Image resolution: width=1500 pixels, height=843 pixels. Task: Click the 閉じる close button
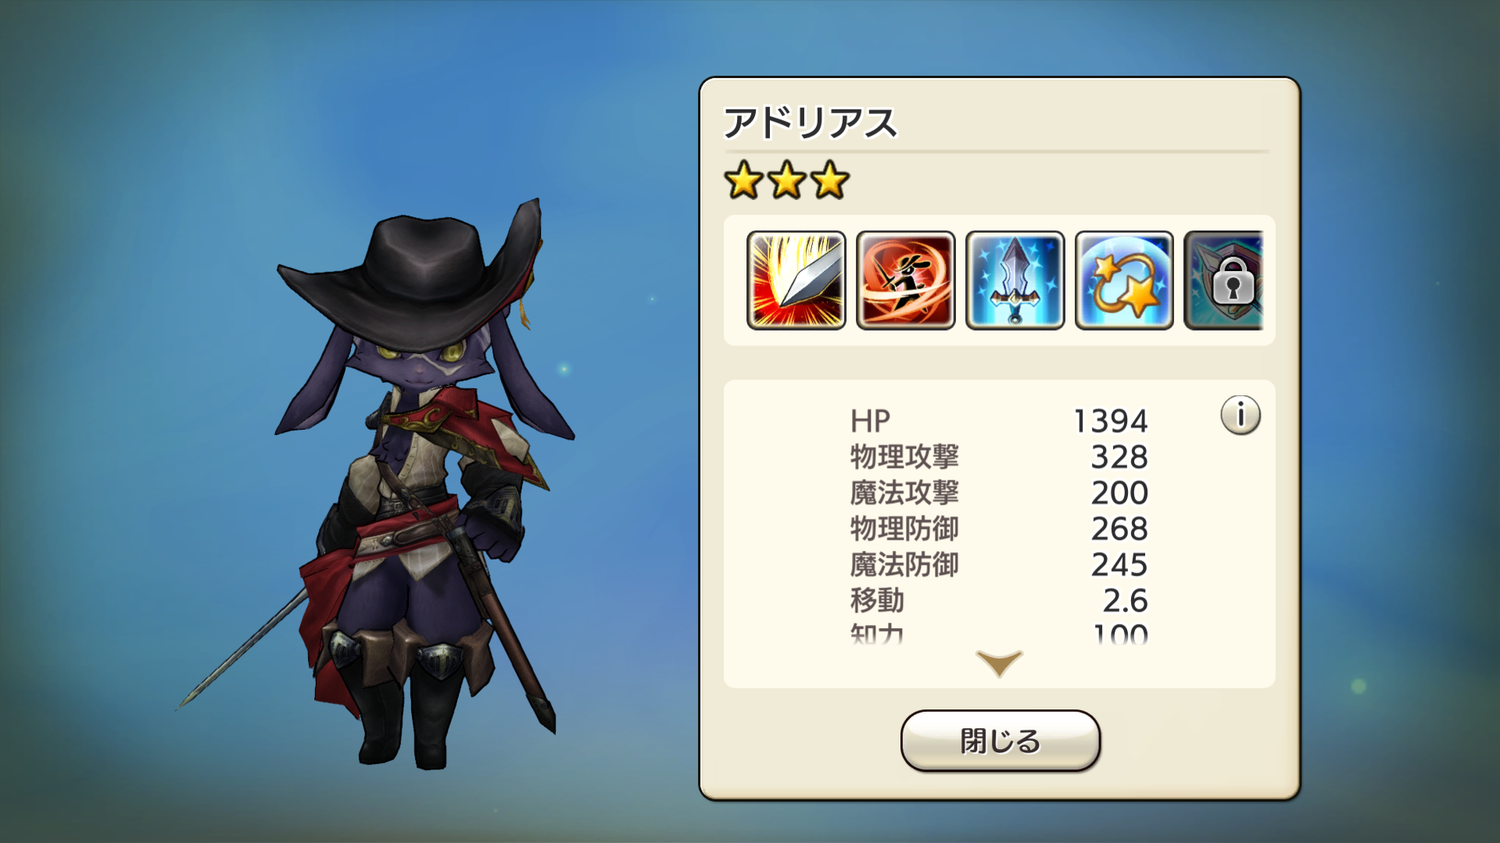click(x=1000, y=741)
